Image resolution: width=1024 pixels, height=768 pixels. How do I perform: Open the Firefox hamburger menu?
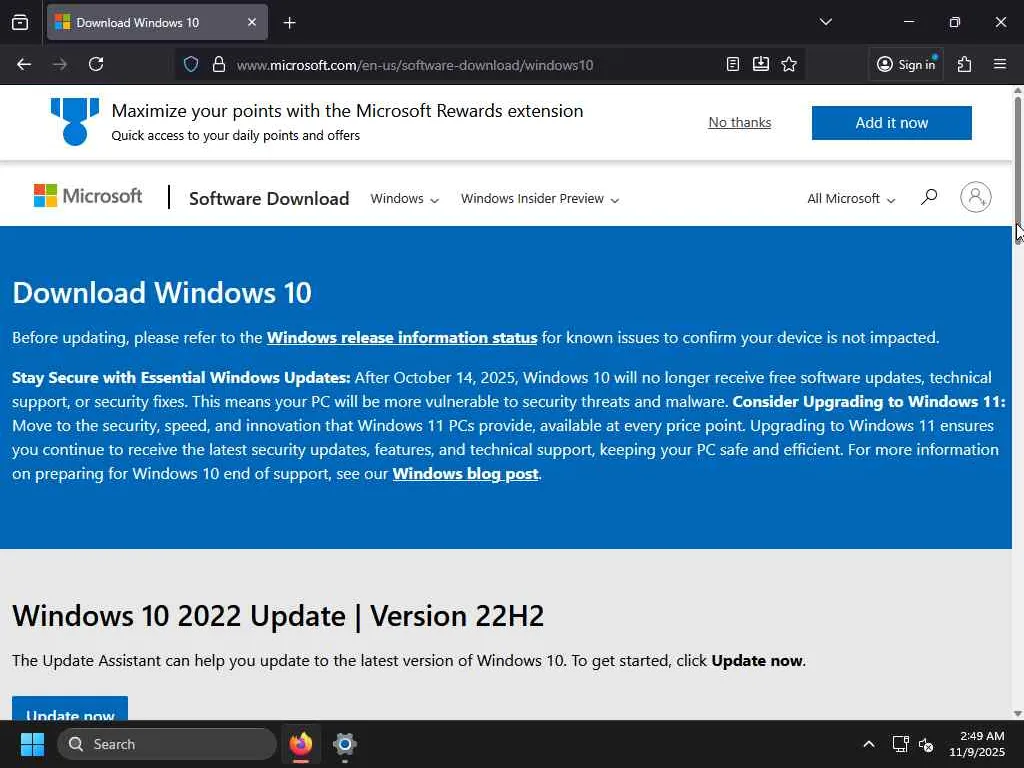pyautogui.click(x=1000, y=64)
